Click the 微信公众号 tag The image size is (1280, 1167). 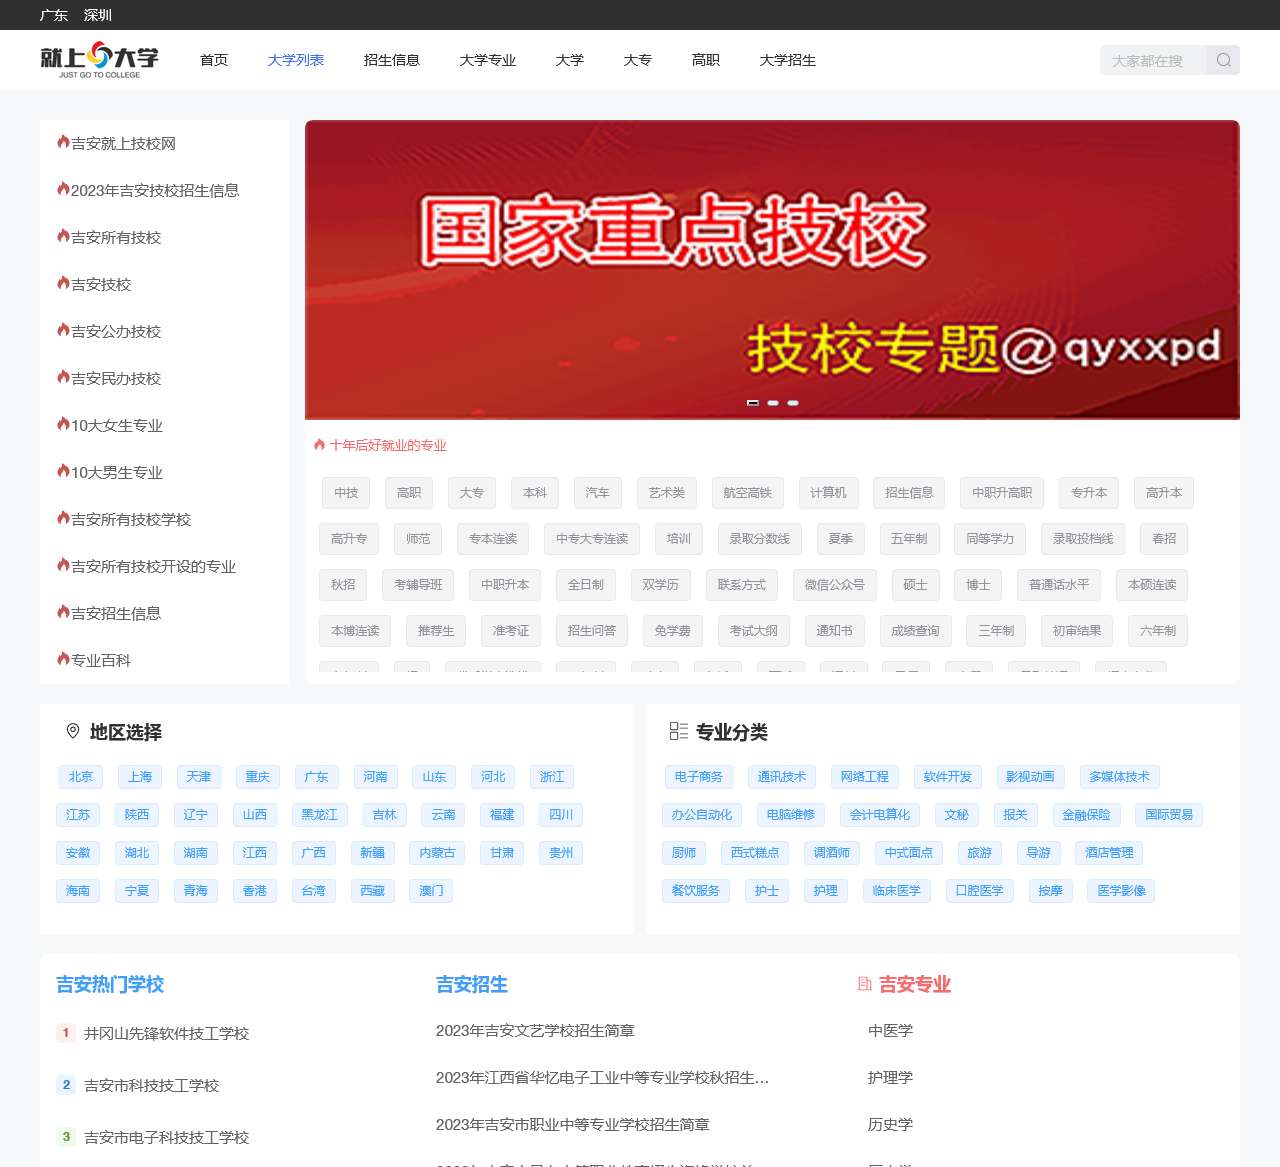pos(835,585)
